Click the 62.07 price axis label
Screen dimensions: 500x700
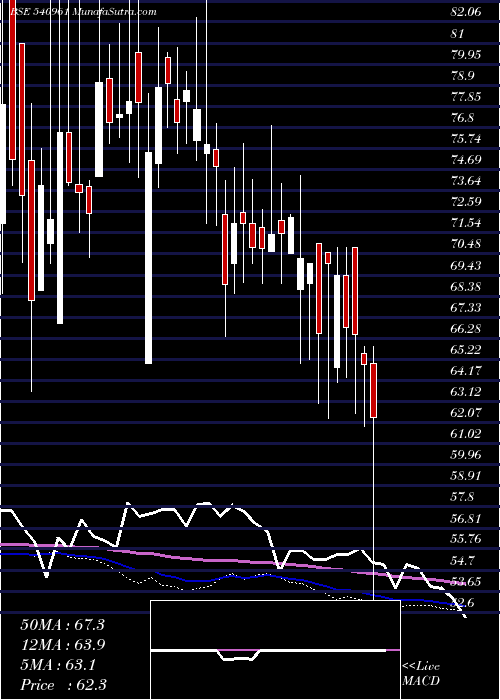pyautogui.click(x=466, y=412)
